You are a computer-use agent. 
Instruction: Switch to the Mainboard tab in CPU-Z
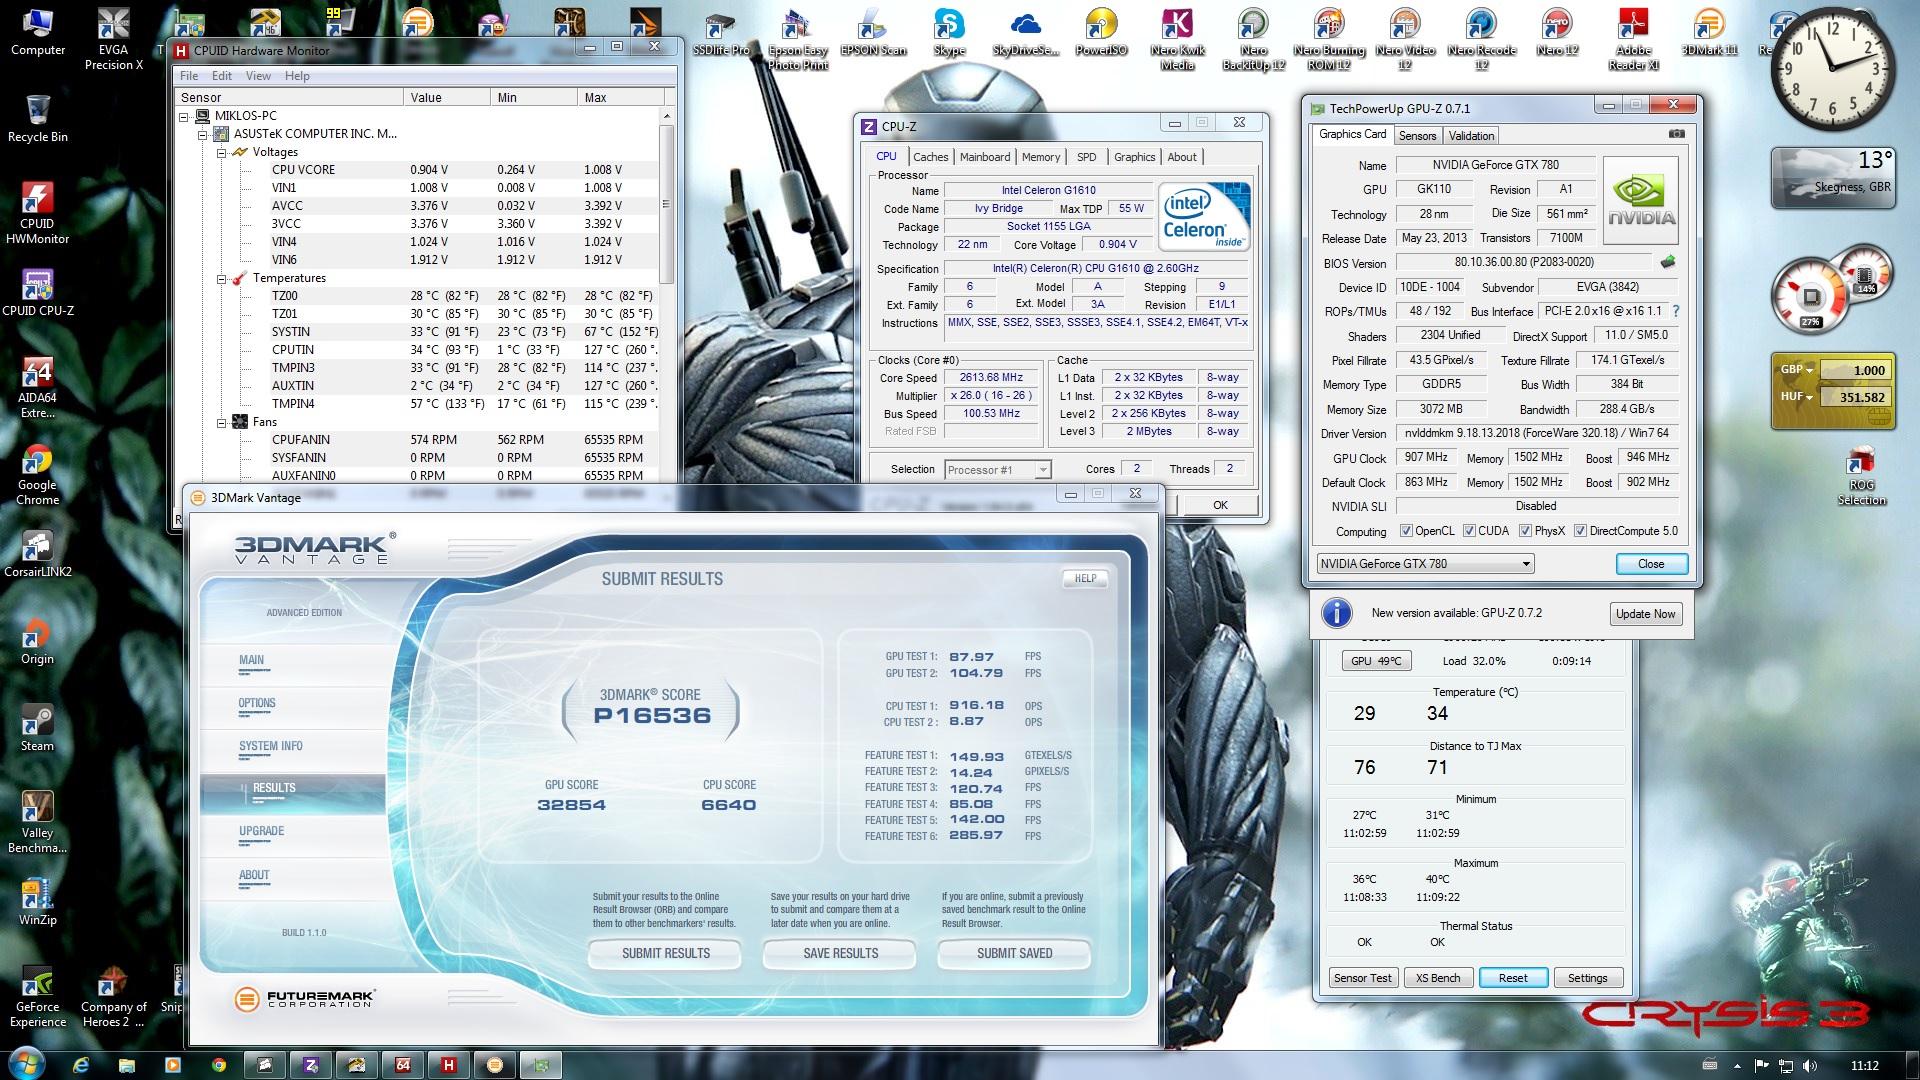(x=985, y=157)
